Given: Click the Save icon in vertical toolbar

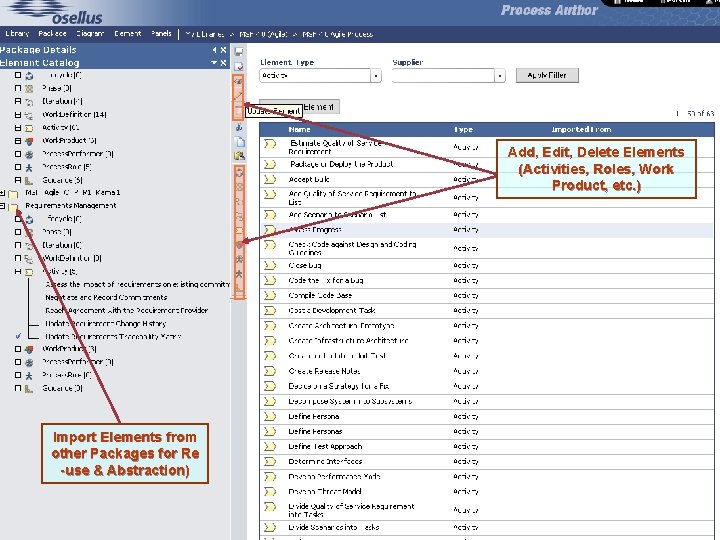Looking at the screenshot, I should 239,52.
